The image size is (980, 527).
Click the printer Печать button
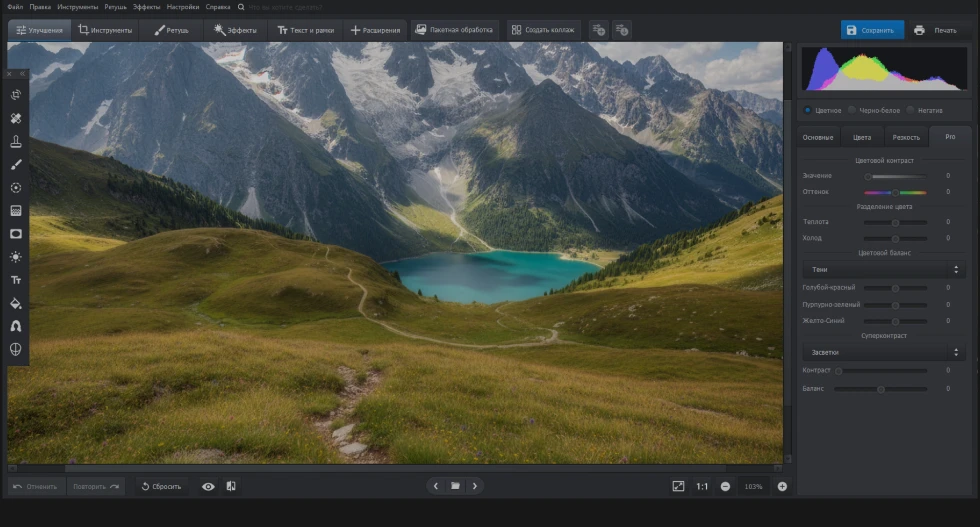point(936,30)
